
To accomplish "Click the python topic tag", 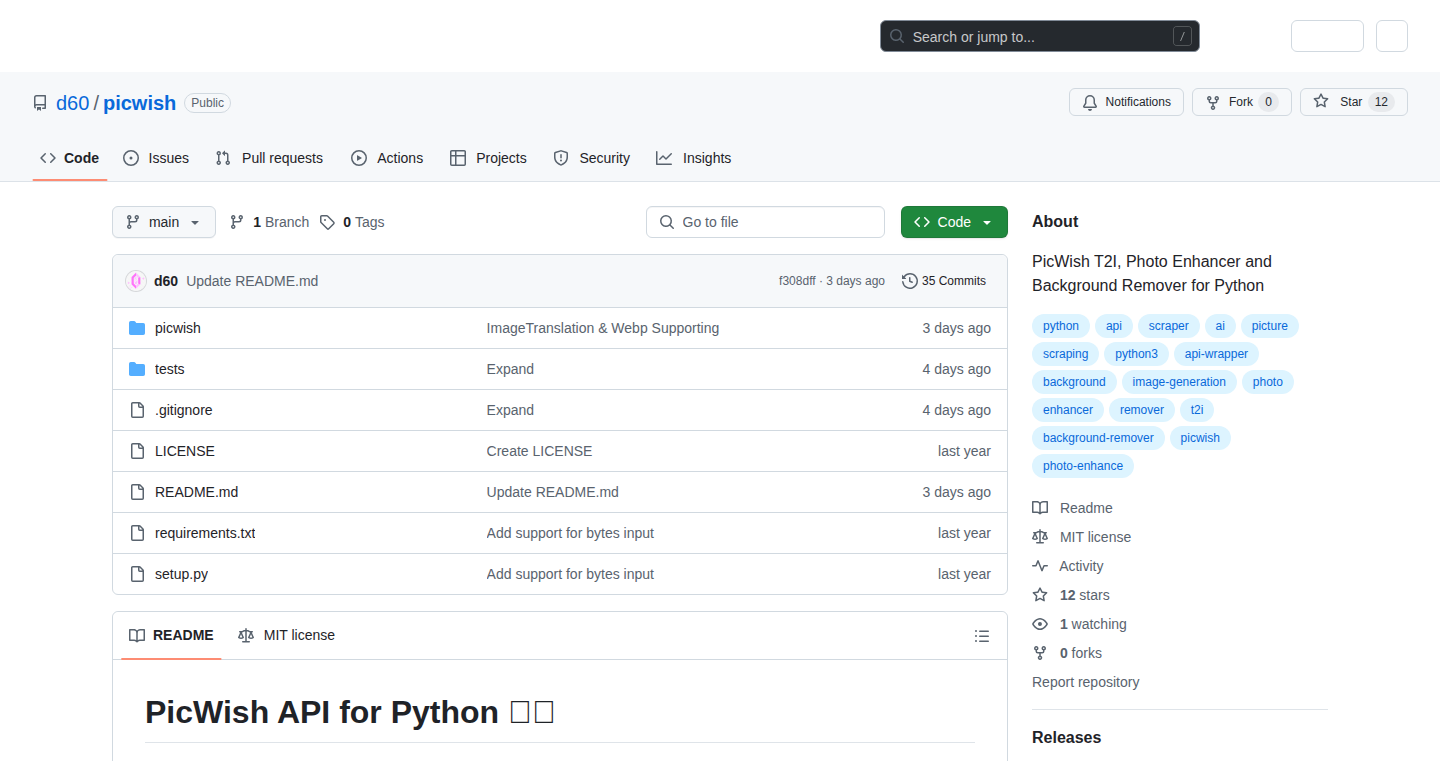I will pyautogui.click(x=1061, y=326).
